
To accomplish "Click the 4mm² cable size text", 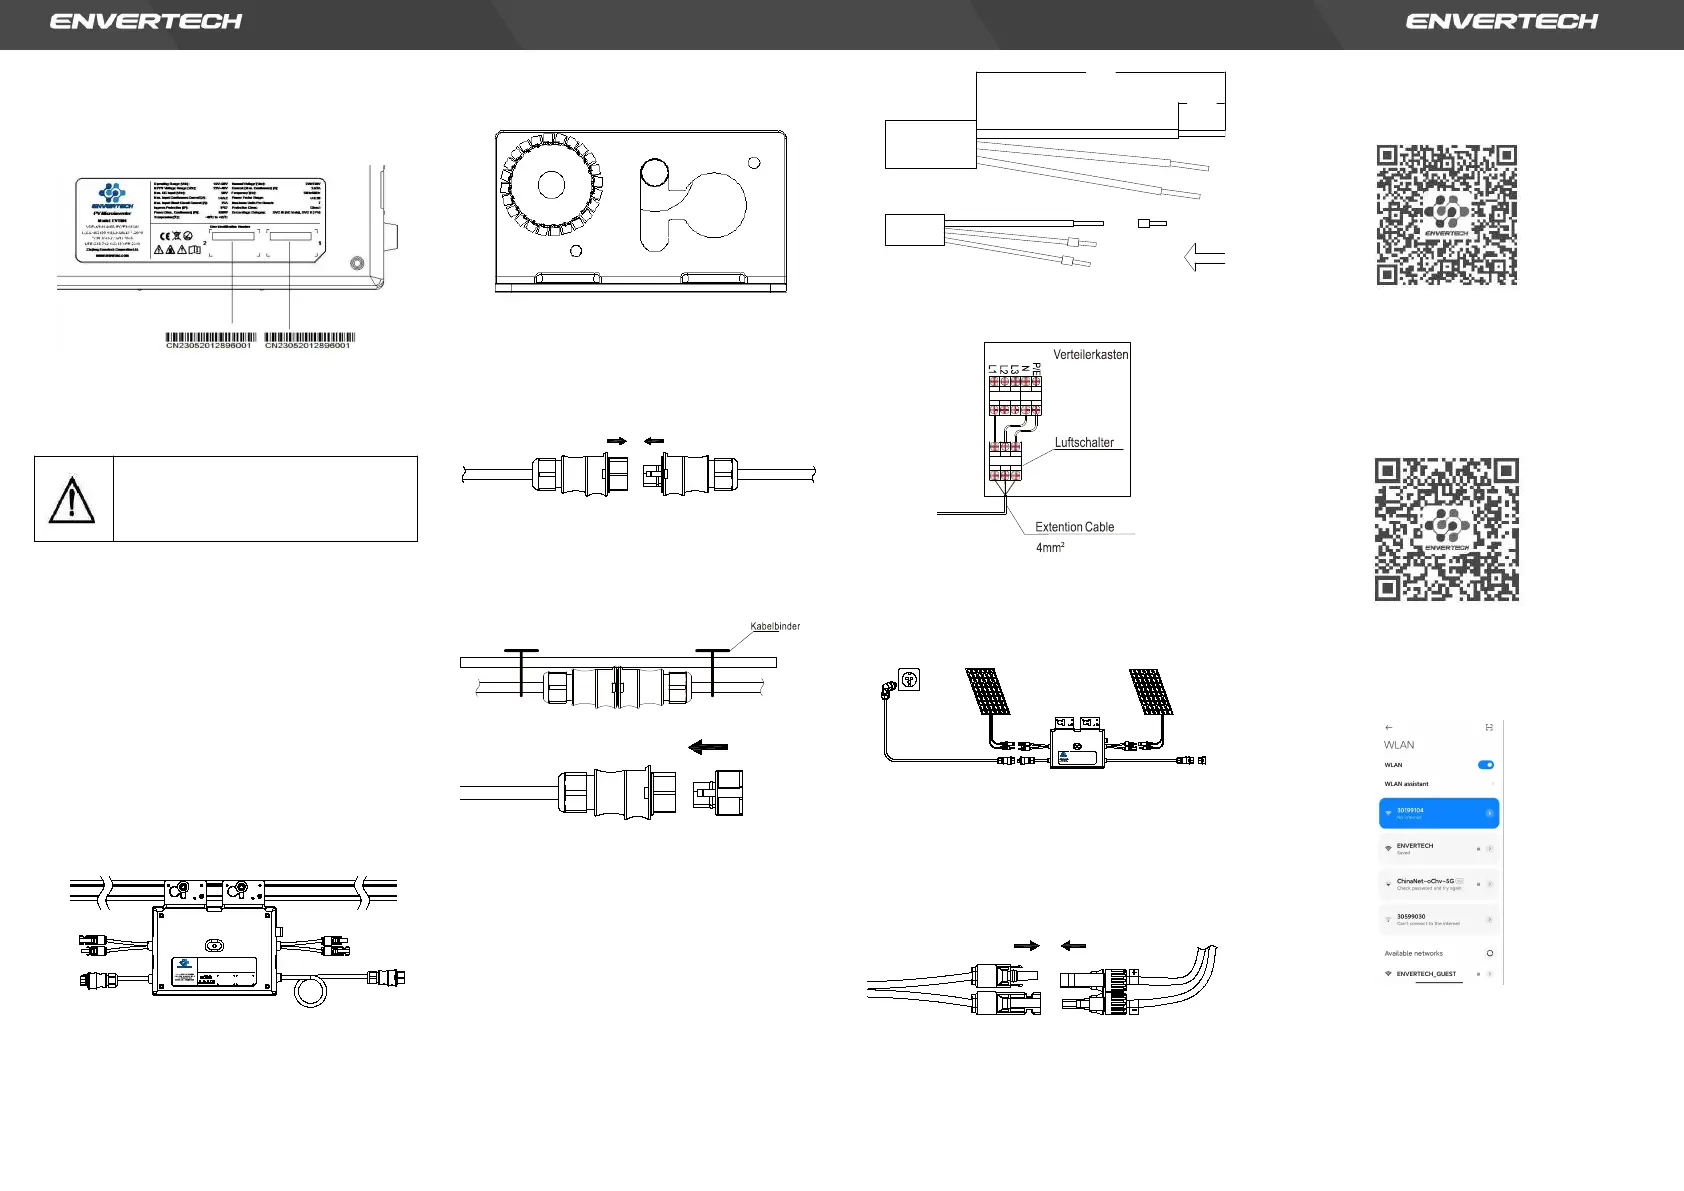I will coord(1050,547).
